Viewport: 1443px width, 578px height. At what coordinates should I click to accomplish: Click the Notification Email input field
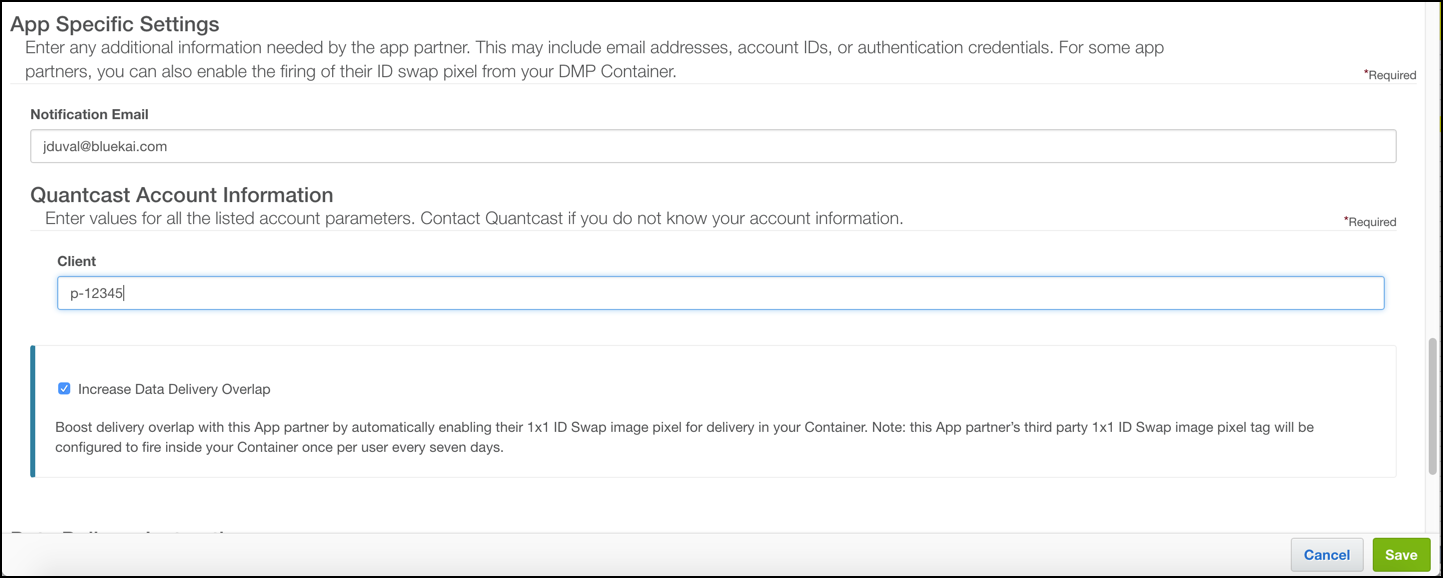pyautogui.click(x=713, y=146)
